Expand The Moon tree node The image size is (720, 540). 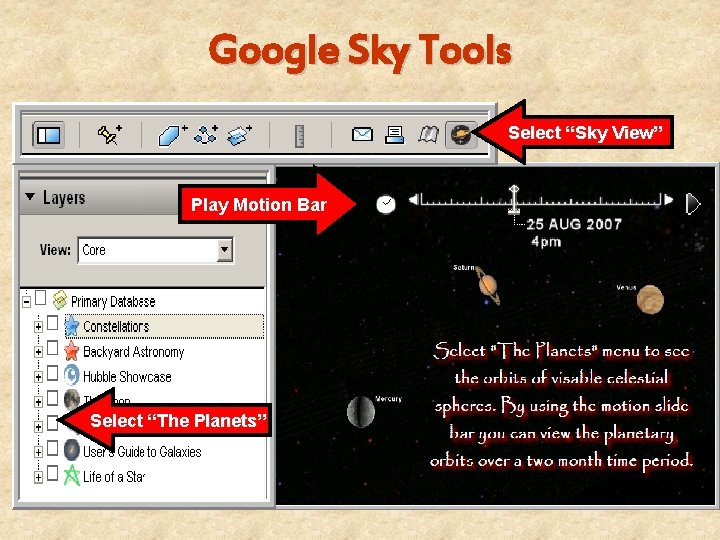39,402
